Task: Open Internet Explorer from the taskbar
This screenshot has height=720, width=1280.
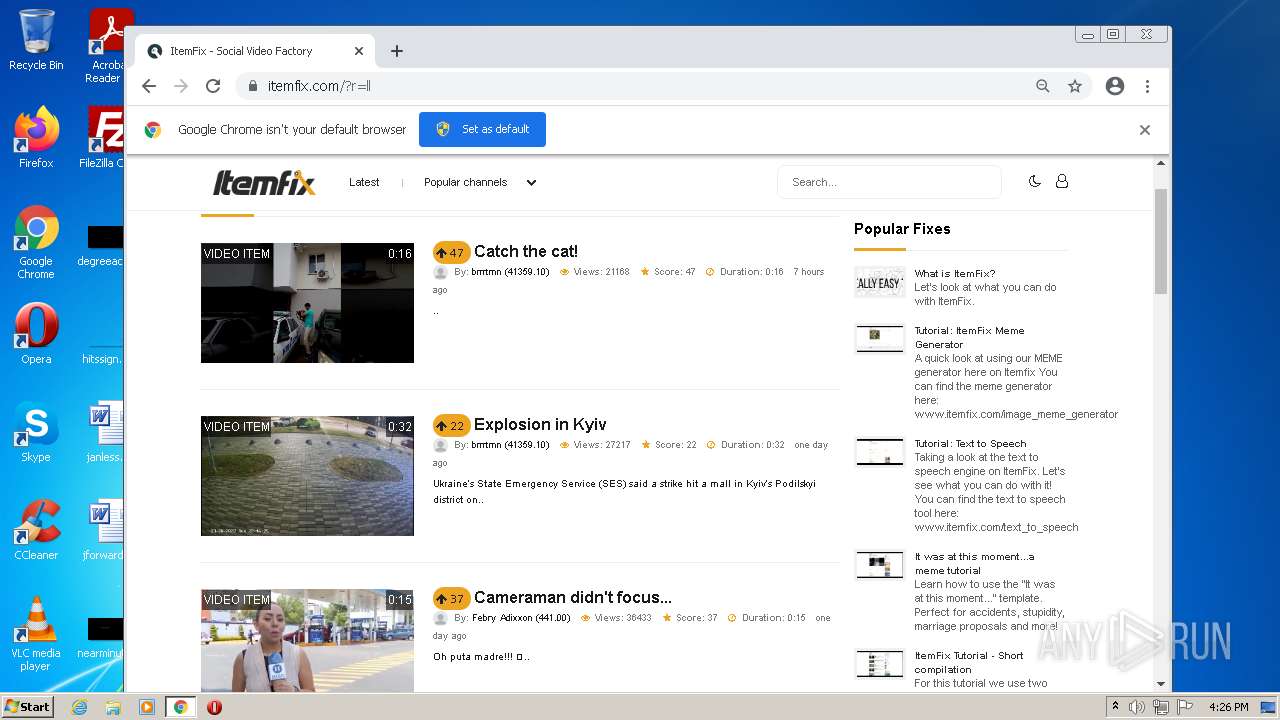Action: point(79,707)
